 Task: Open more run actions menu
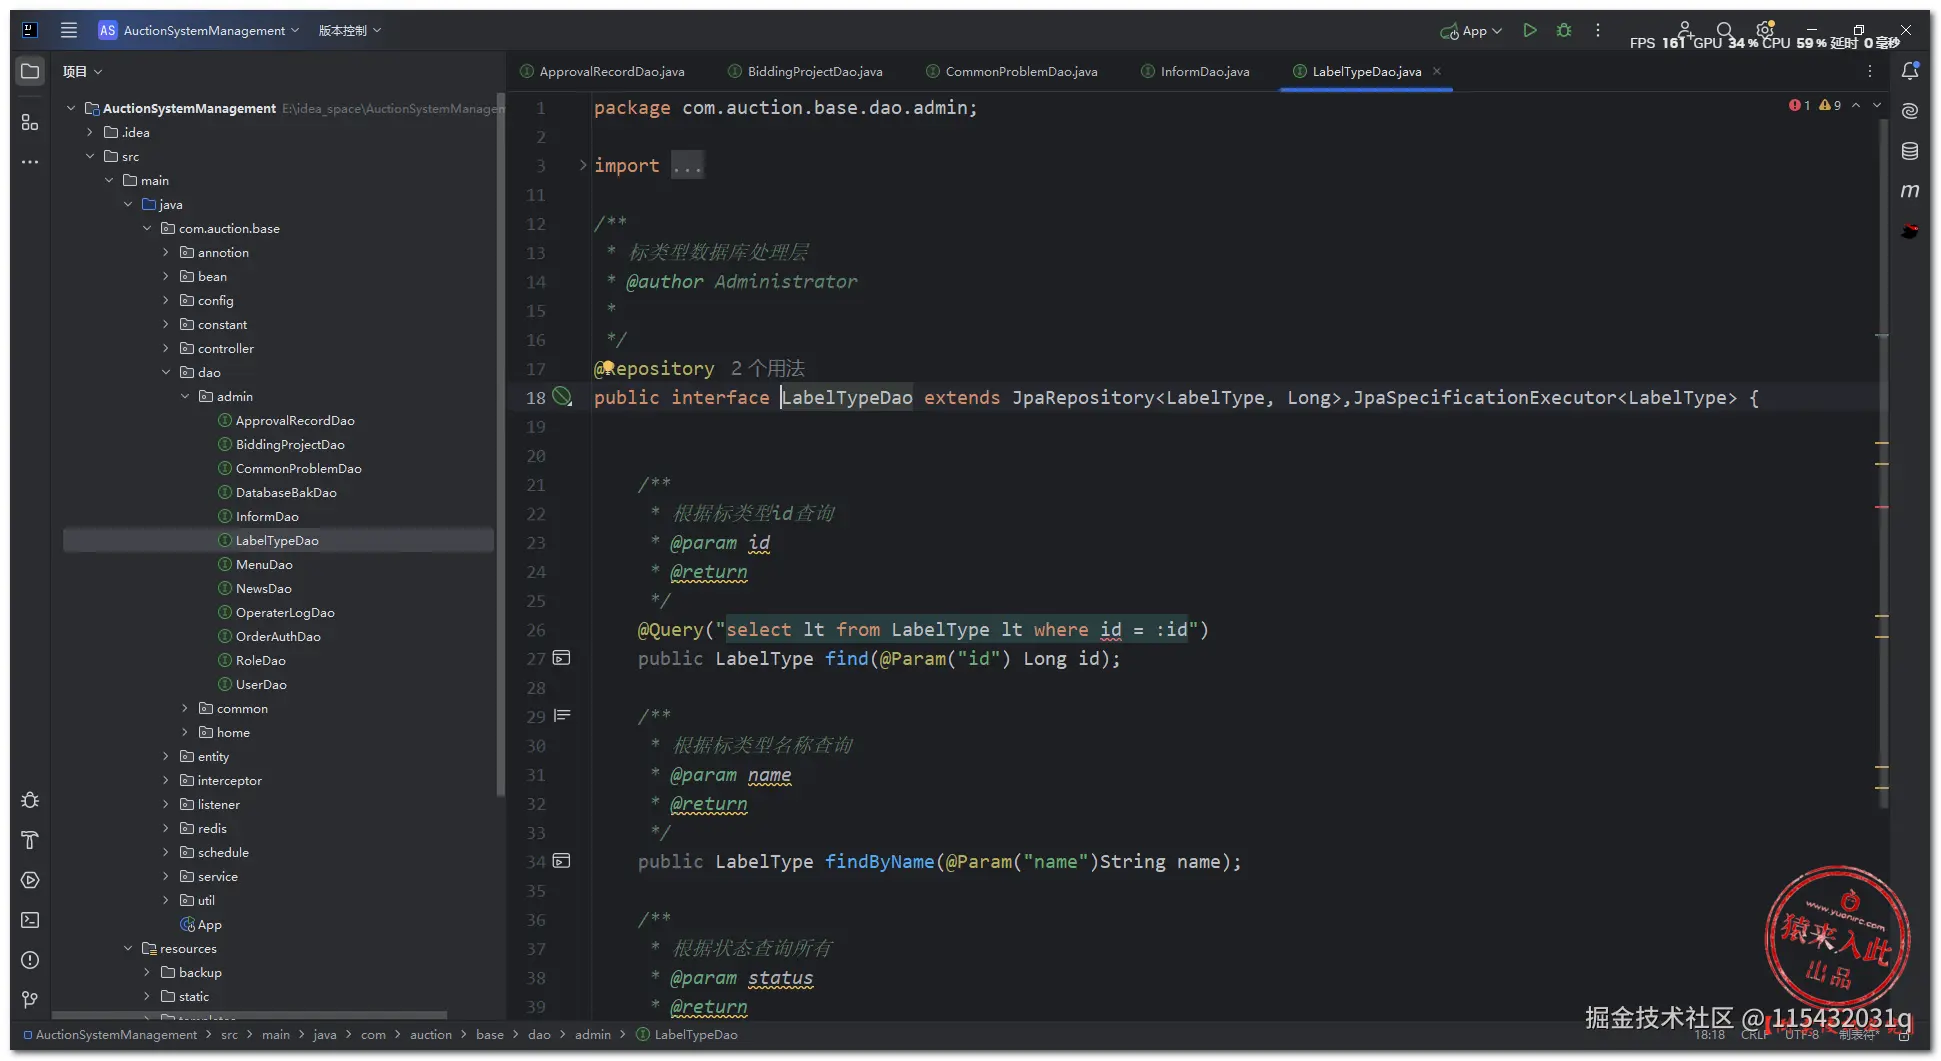[x=1598, y=30]
